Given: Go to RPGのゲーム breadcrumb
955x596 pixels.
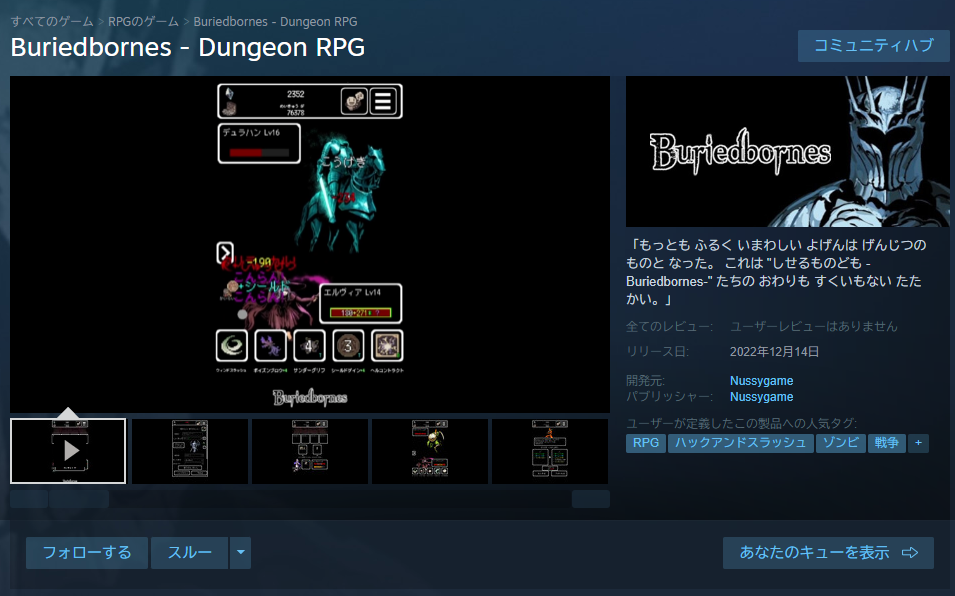Looking at the screenshot, I should pos(143,21).
